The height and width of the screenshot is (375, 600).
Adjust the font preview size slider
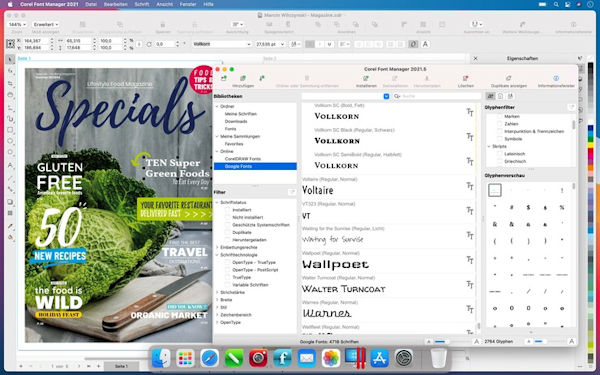click(x=451, y=341)
